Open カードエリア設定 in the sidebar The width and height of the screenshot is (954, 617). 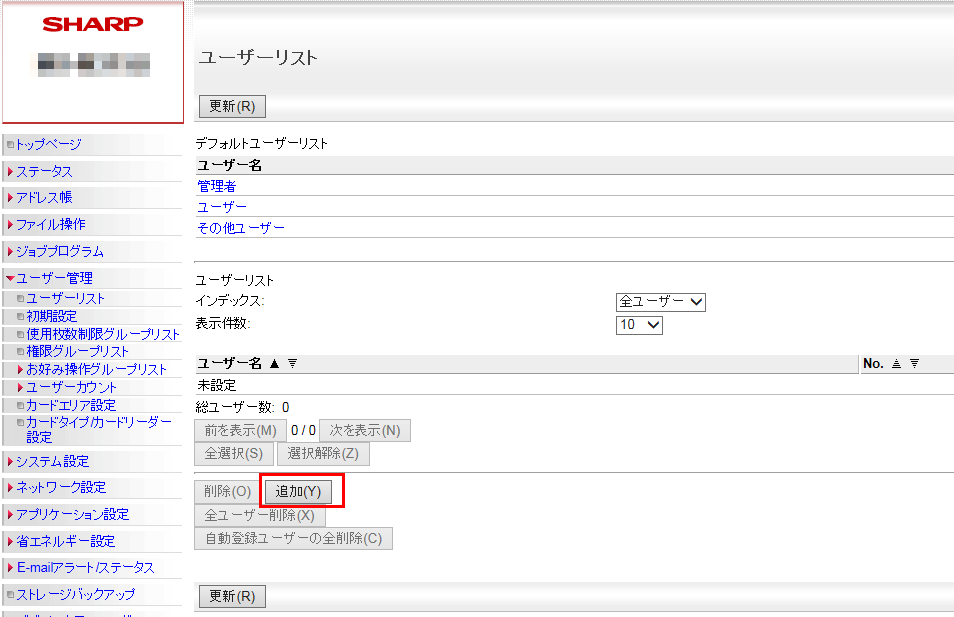(70, 405)
